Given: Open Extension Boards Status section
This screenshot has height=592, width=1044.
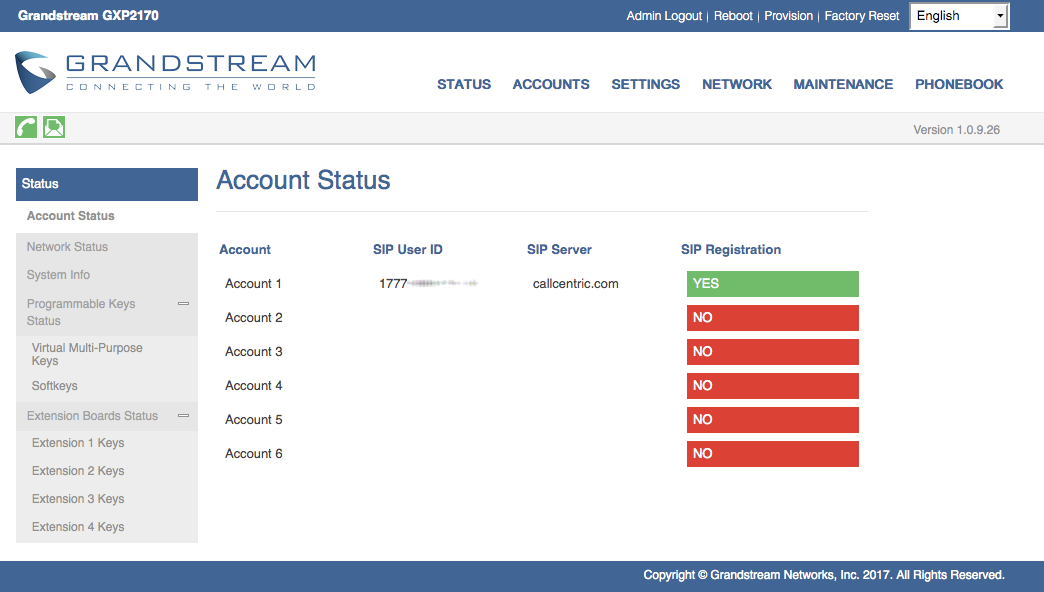Looking at the screenshot, I should click(x=93, y=416).
